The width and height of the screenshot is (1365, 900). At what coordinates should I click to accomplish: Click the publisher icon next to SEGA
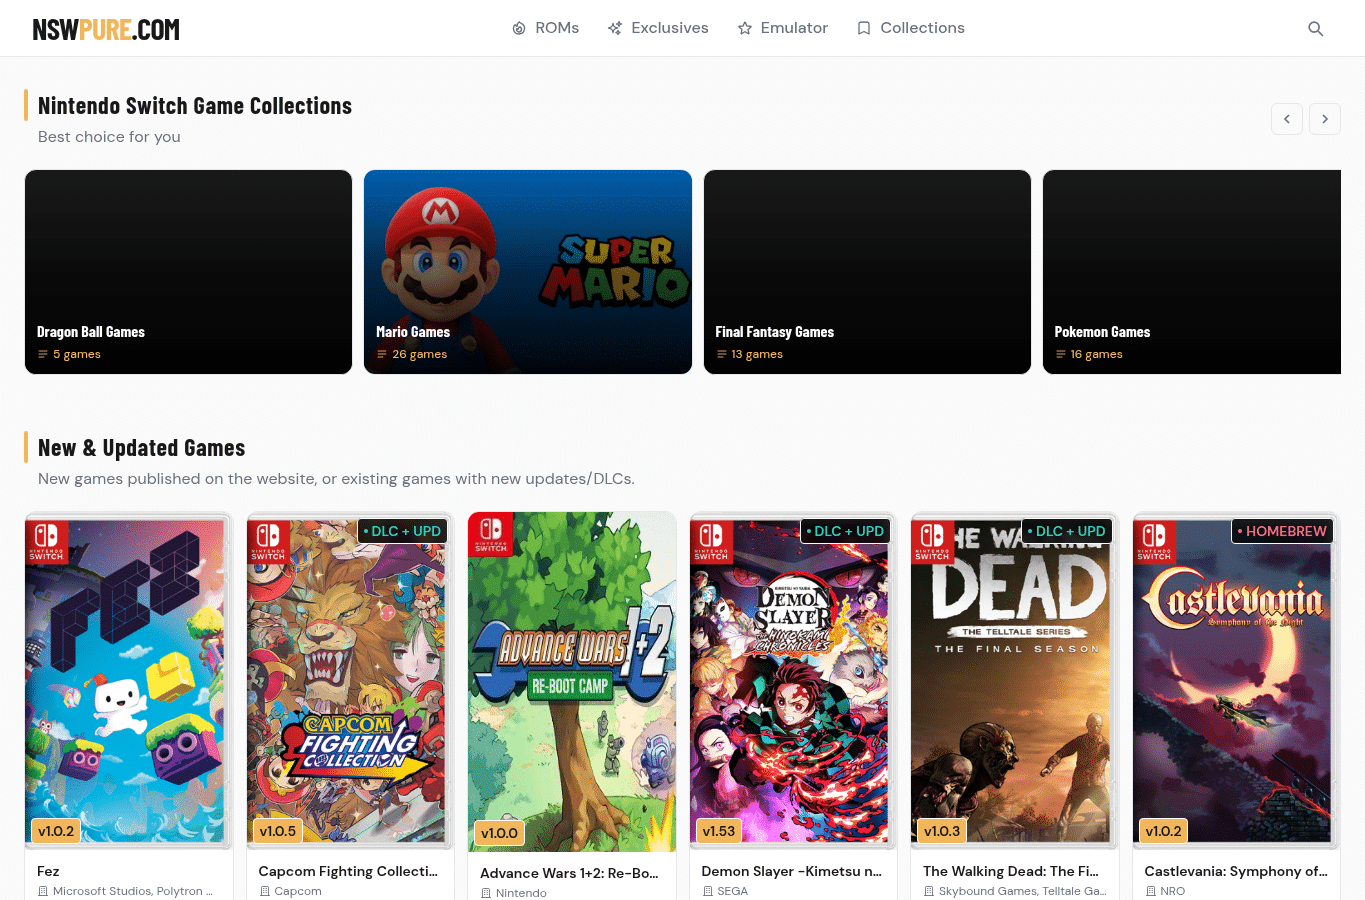click(708, 891)
